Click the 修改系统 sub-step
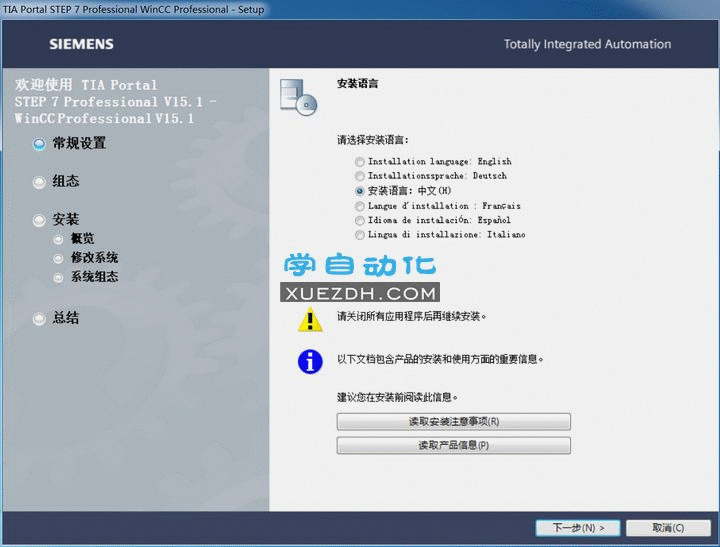This screenshot has width=720, height=547. pyautogui.click(x=85, y=258)
